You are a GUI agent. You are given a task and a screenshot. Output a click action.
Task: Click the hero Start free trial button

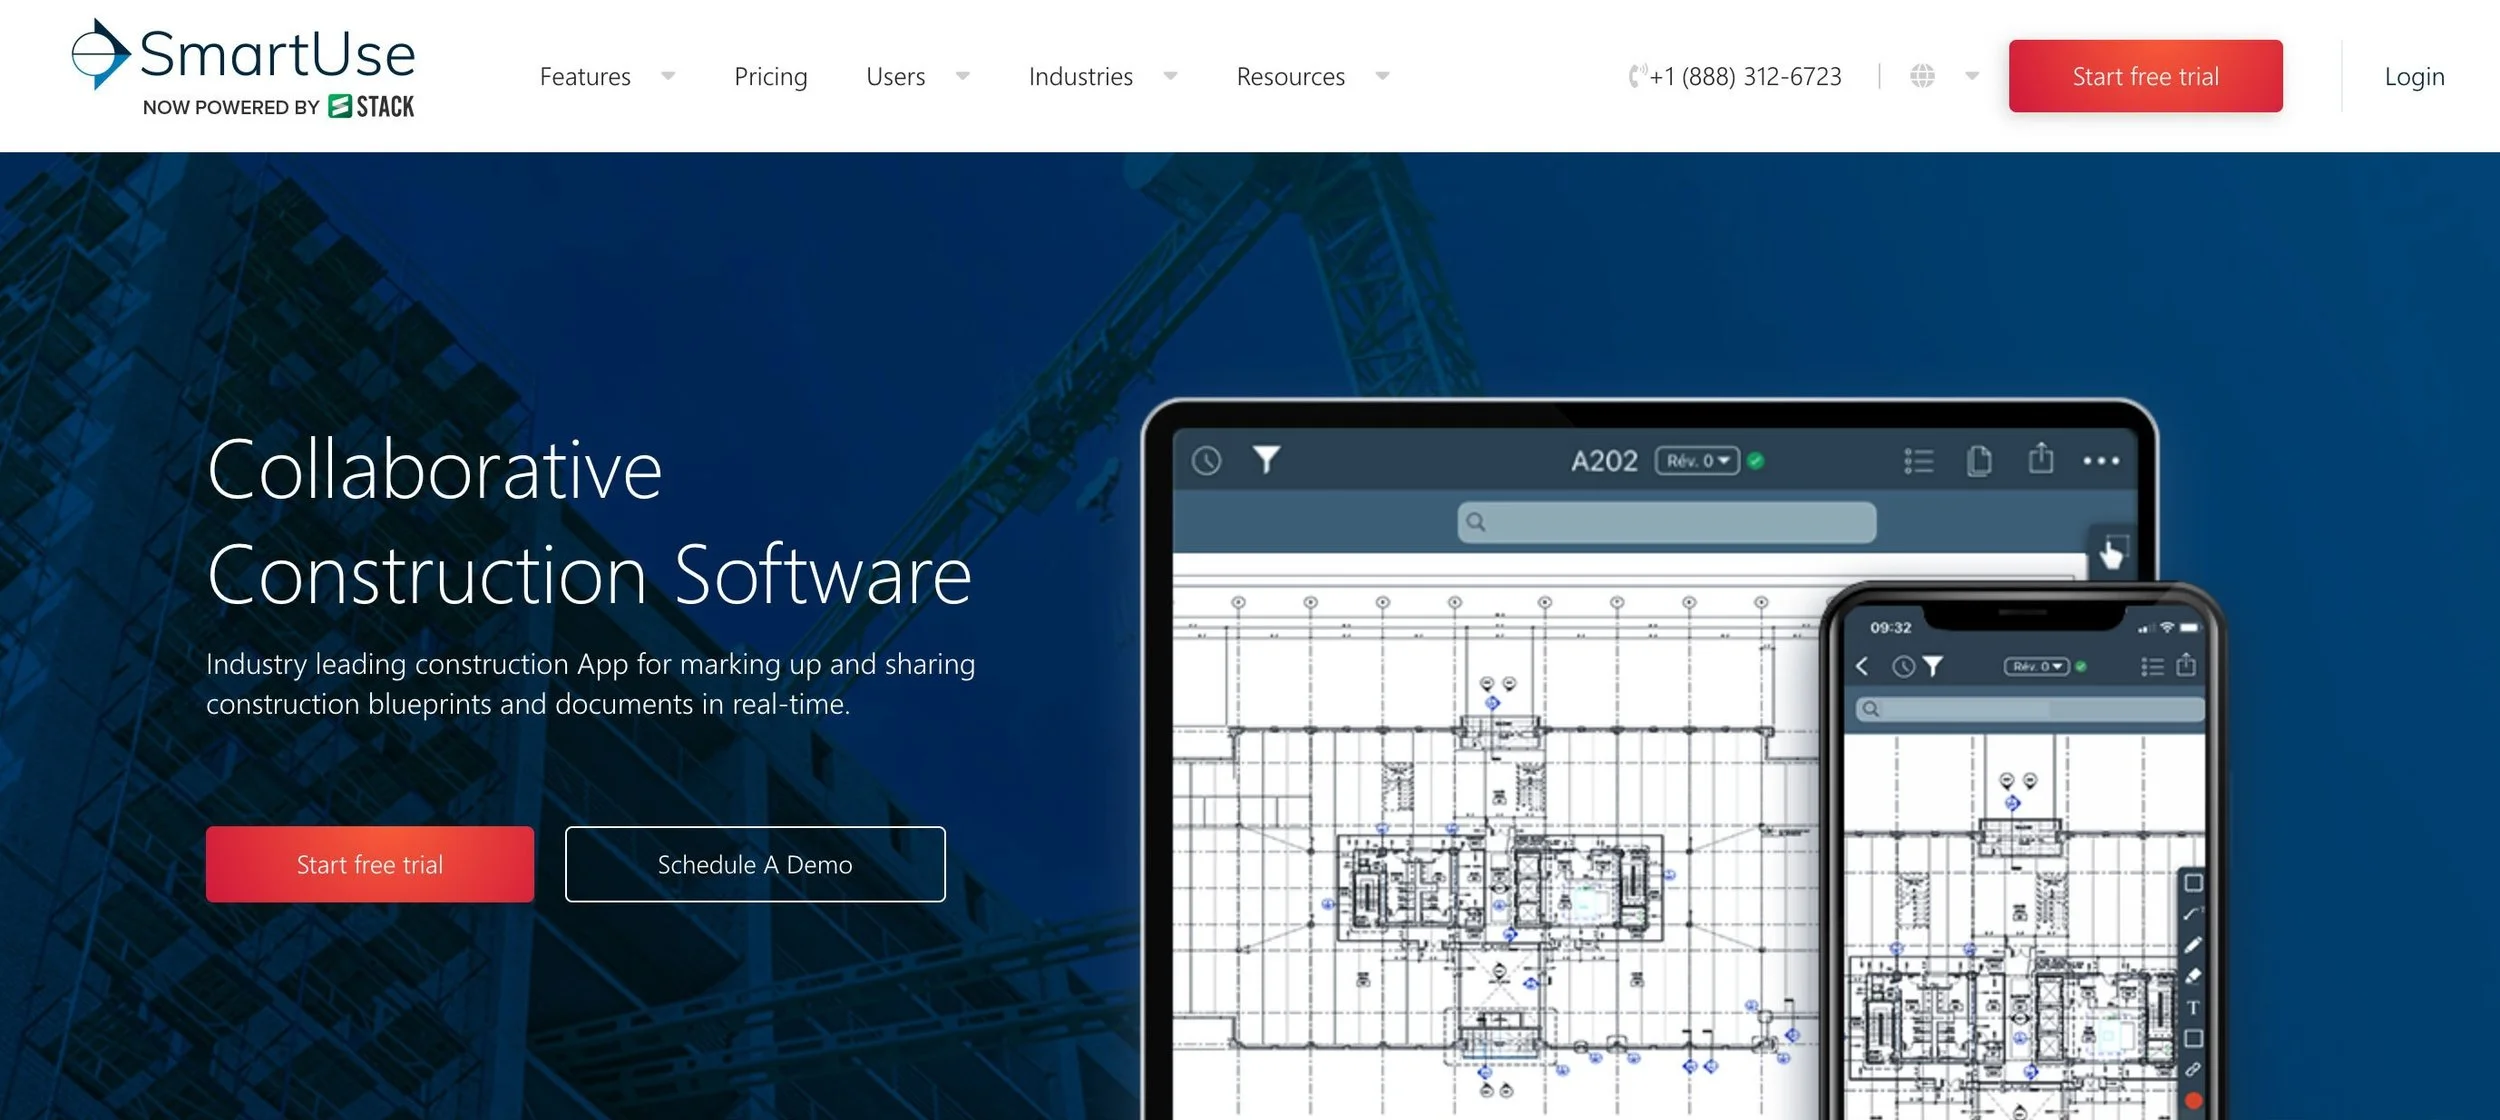pyautogui.click(x=370, y=864)
